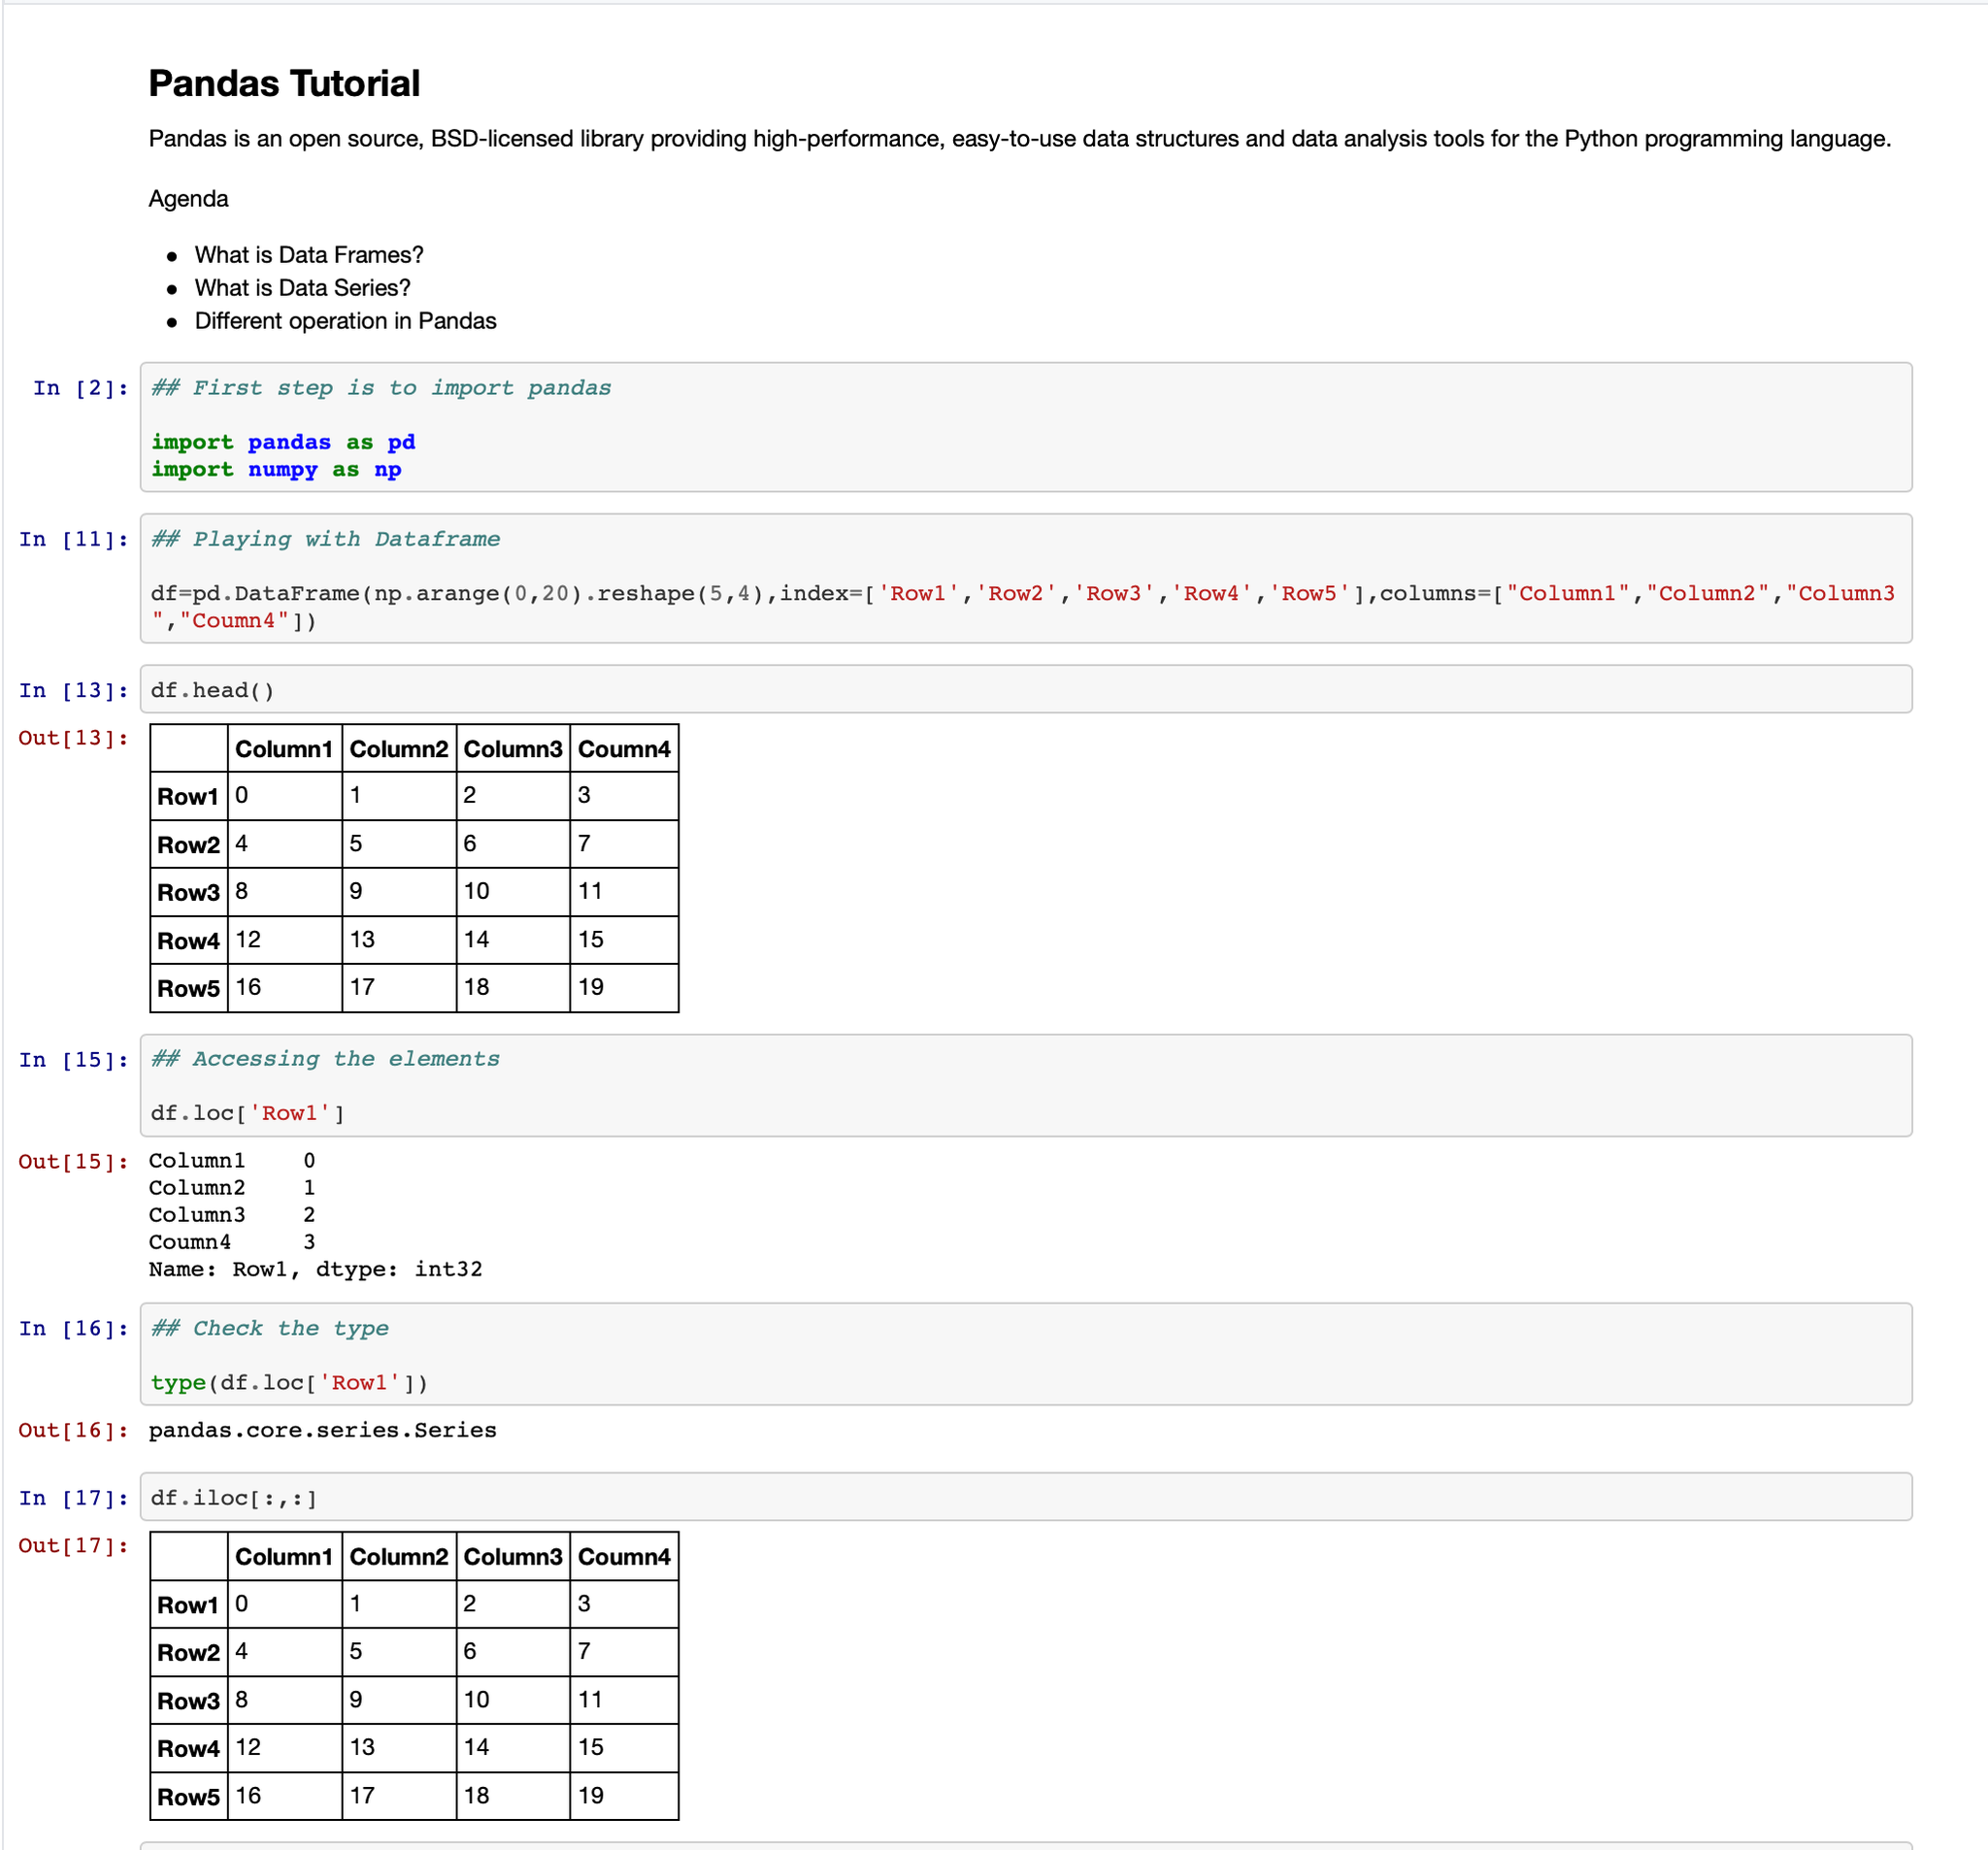The image size is (1988, 1850).
Task: Click Row3 label in the Out[13] table
Action: pos(188,893)
